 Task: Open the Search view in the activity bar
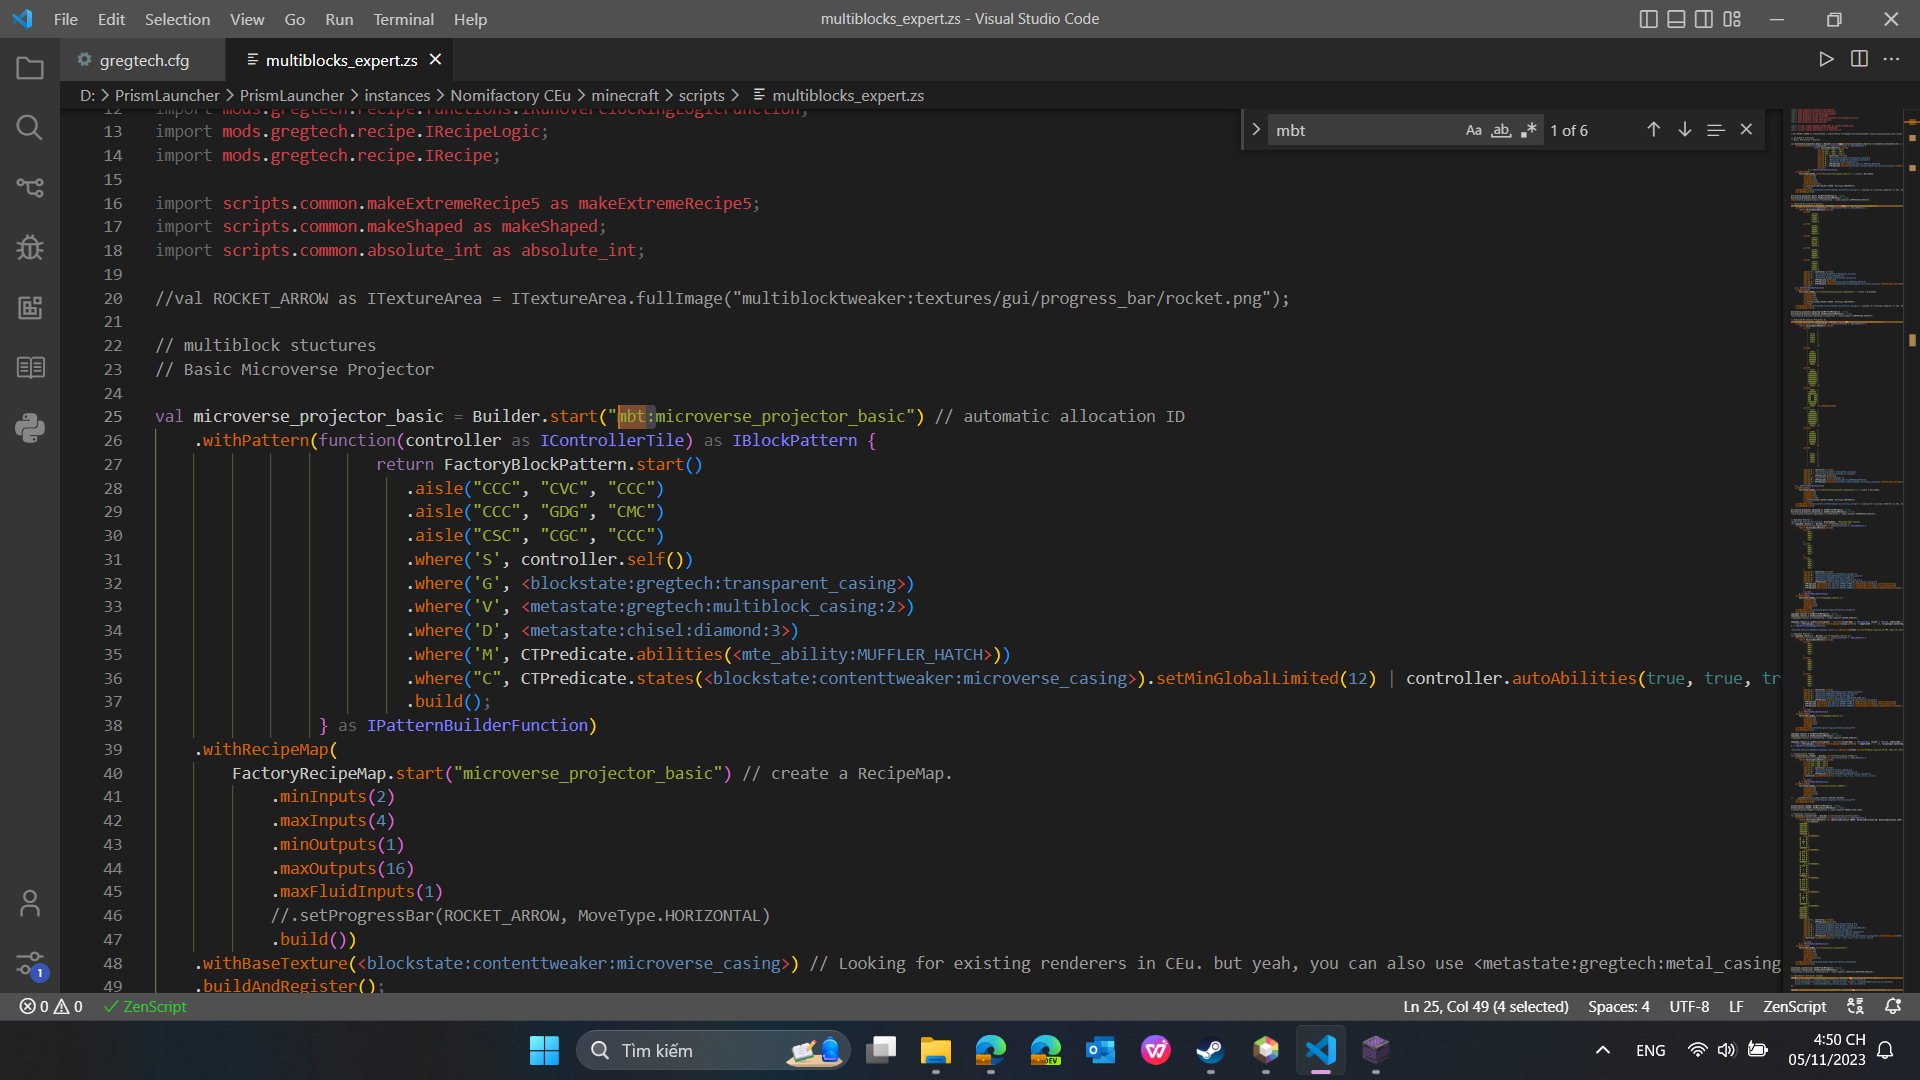click(x=29, y=127)
